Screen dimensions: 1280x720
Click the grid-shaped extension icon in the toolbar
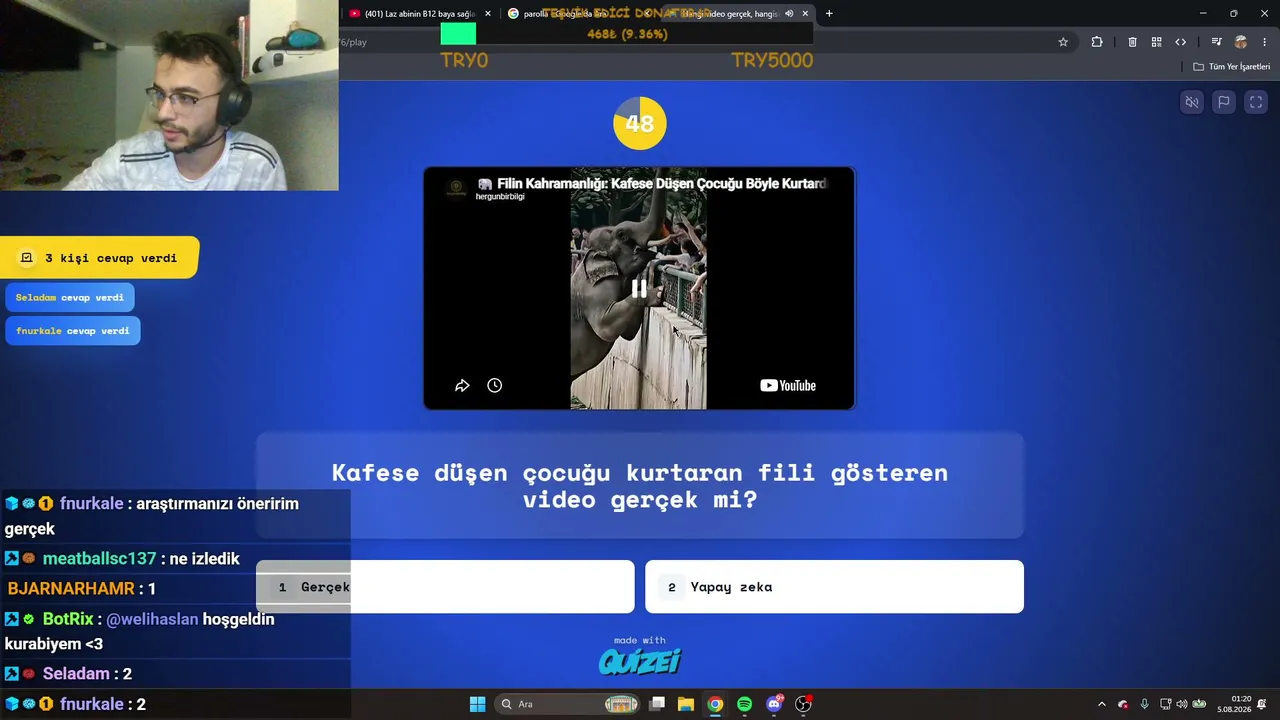1156,42
